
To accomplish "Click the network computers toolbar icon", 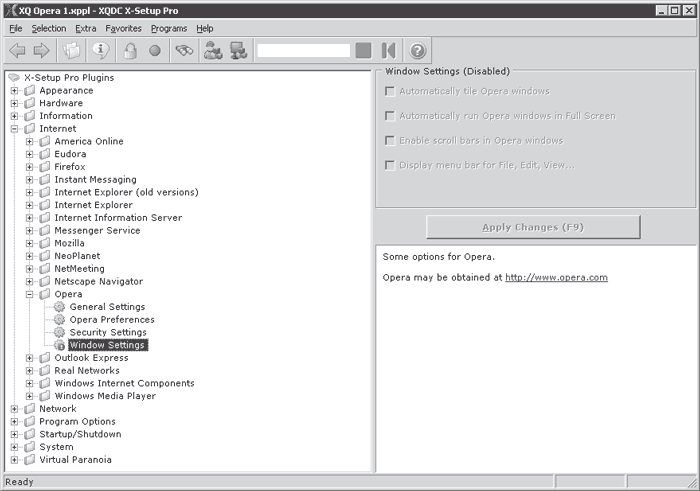I will [x=239, y=50].
